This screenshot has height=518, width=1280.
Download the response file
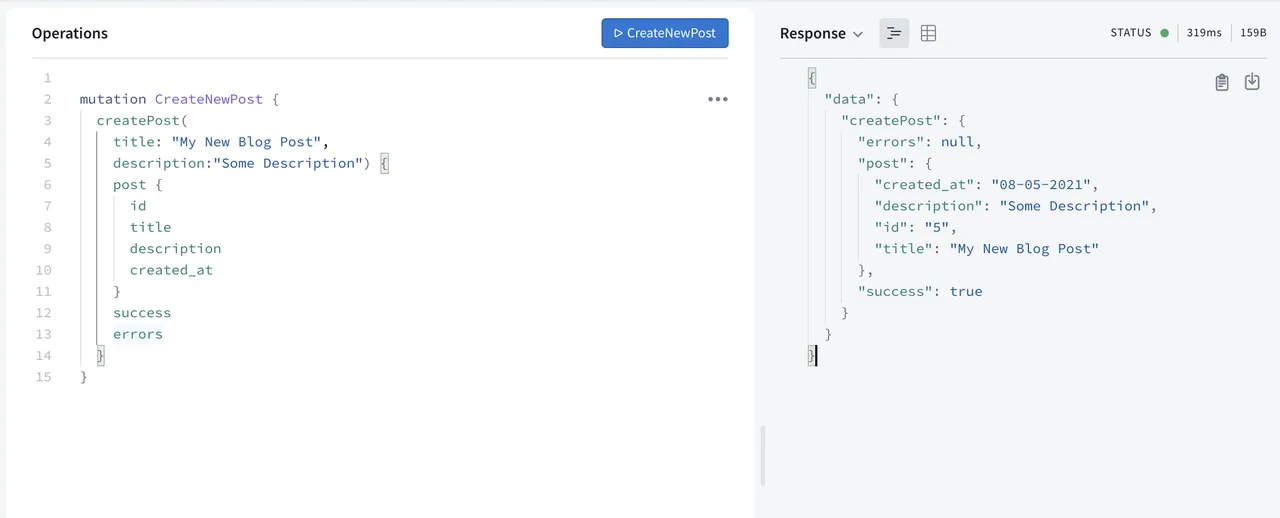click(1252, 82)
